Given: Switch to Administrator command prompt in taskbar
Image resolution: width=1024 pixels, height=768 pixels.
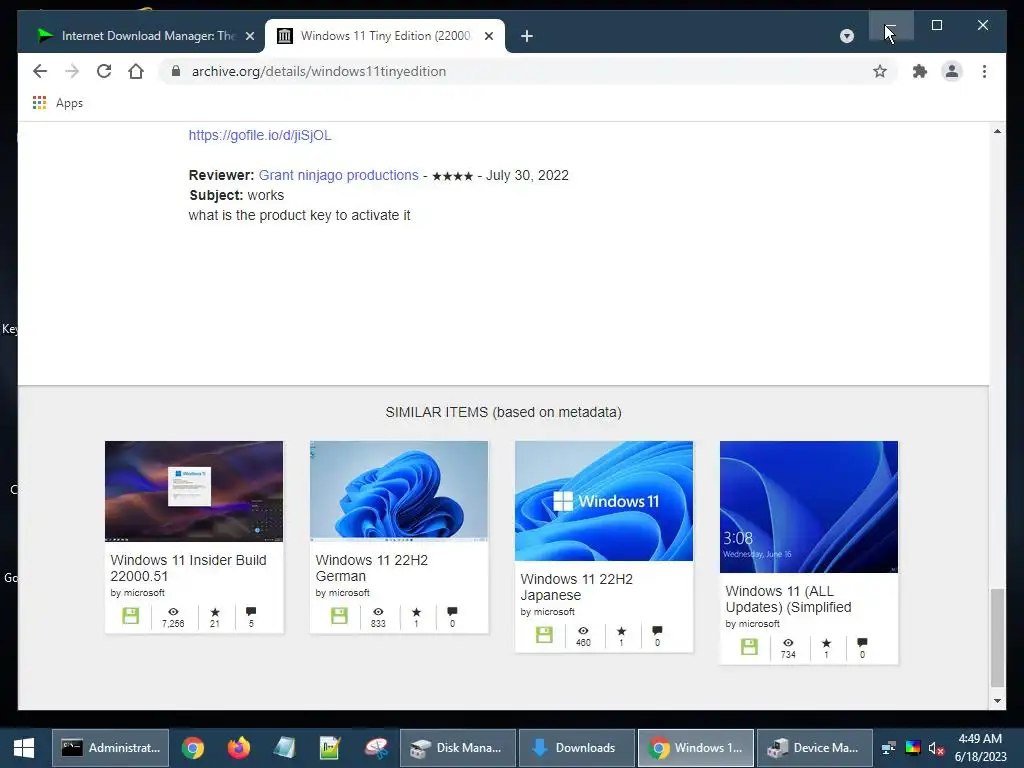Looking at the screenshot, I should 110,748.
